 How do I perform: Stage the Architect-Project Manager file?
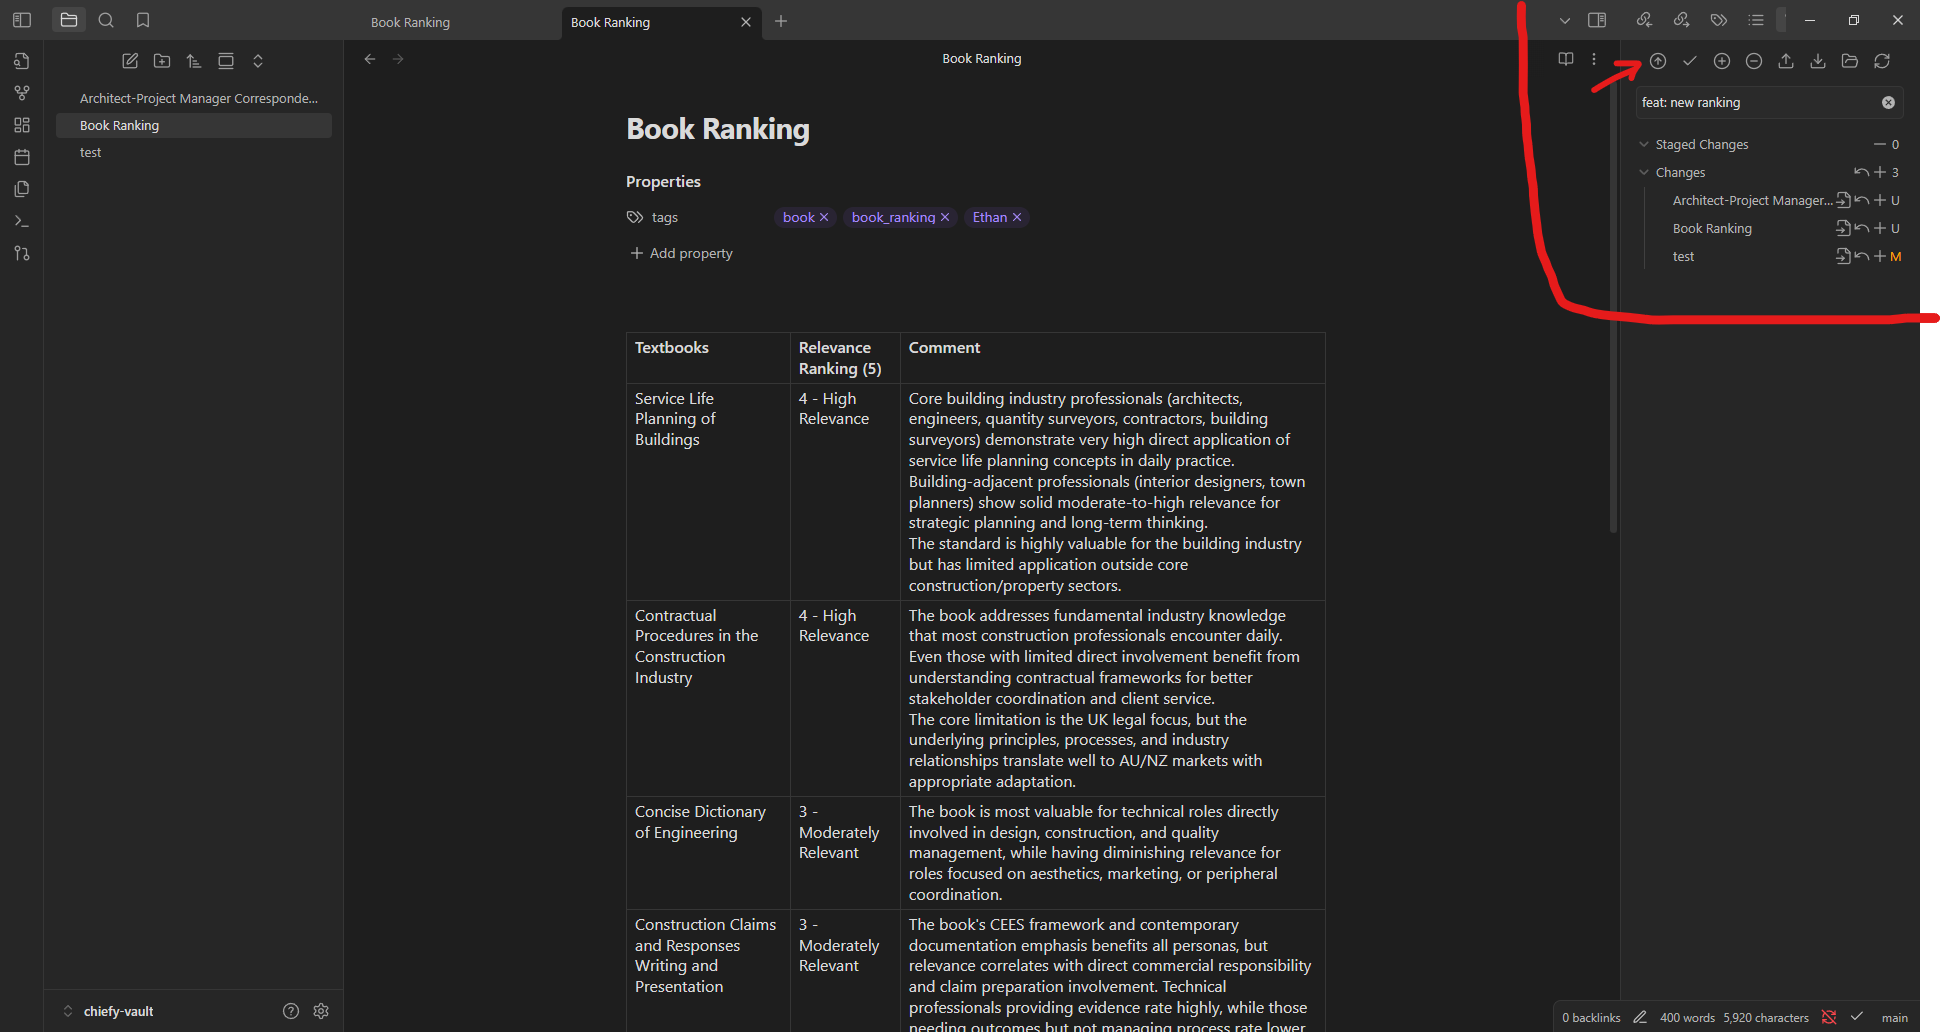pos(1880,200)
